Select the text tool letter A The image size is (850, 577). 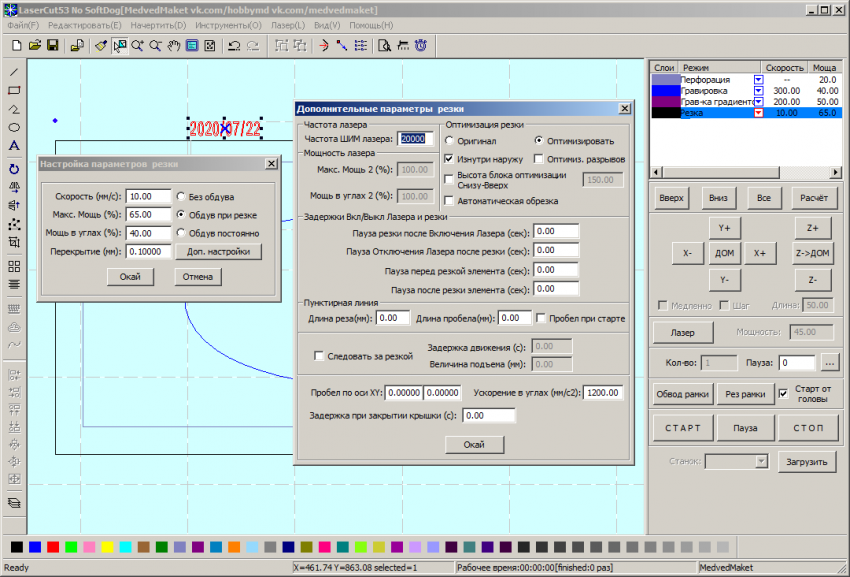14,146
